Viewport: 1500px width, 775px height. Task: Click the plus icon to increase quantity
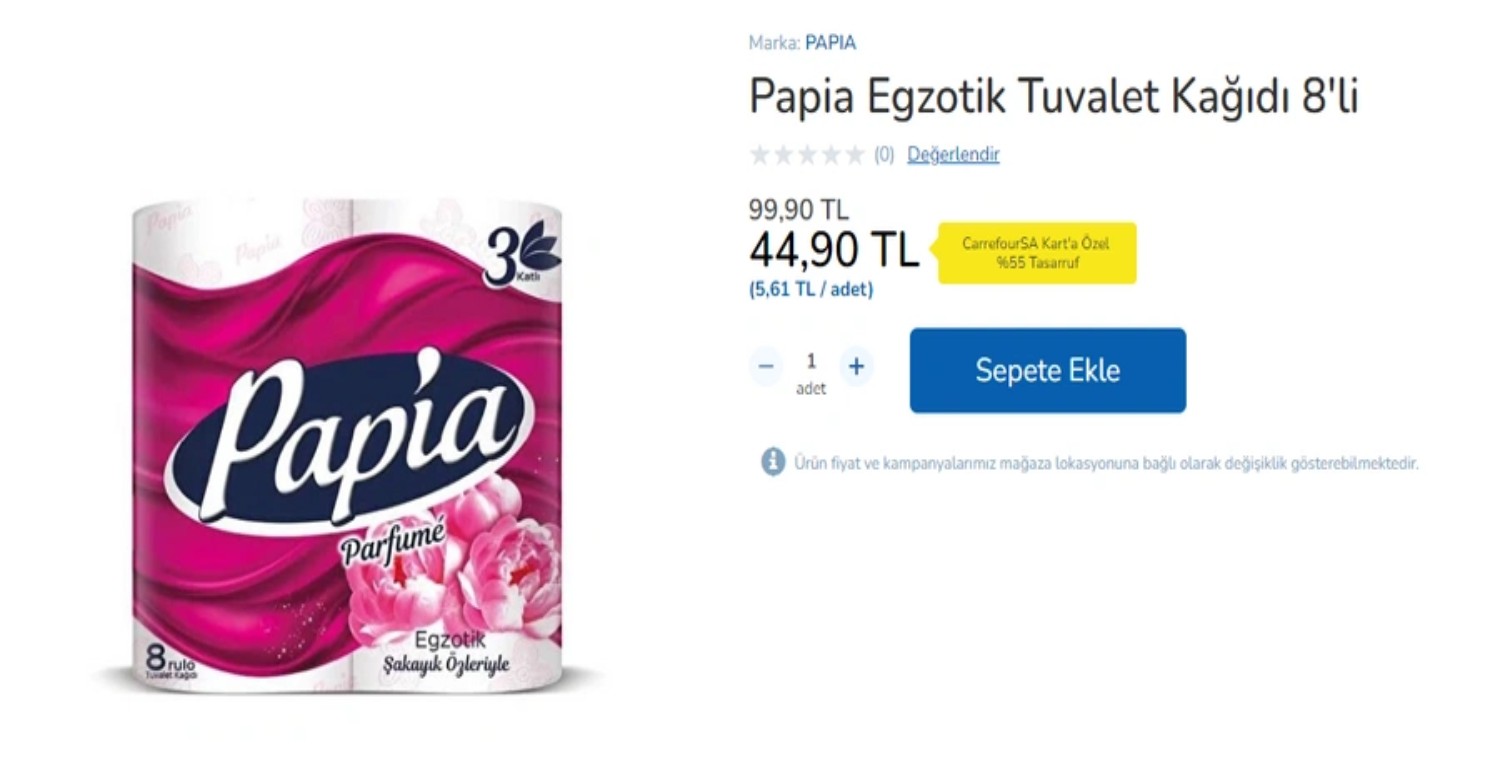[x=856, y=366]
